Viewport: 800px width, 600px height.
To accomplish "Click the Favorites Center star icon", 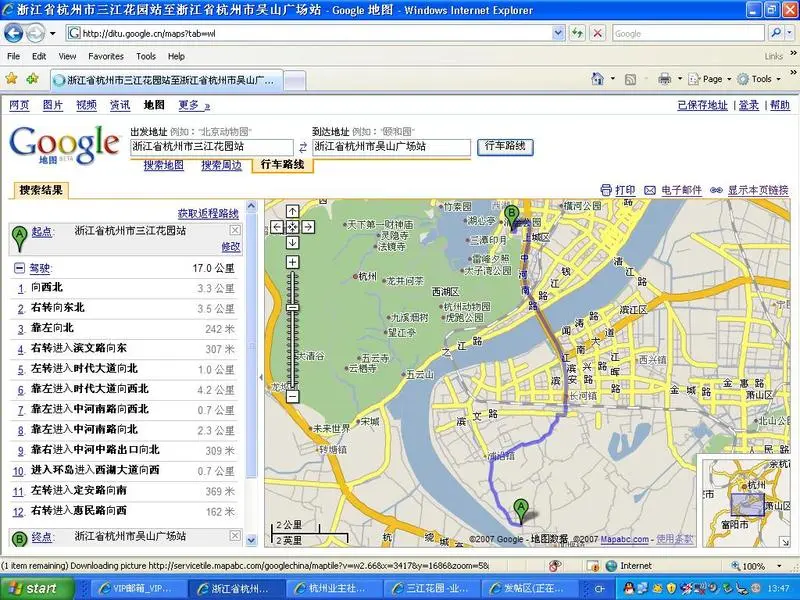I will (12, 79).
